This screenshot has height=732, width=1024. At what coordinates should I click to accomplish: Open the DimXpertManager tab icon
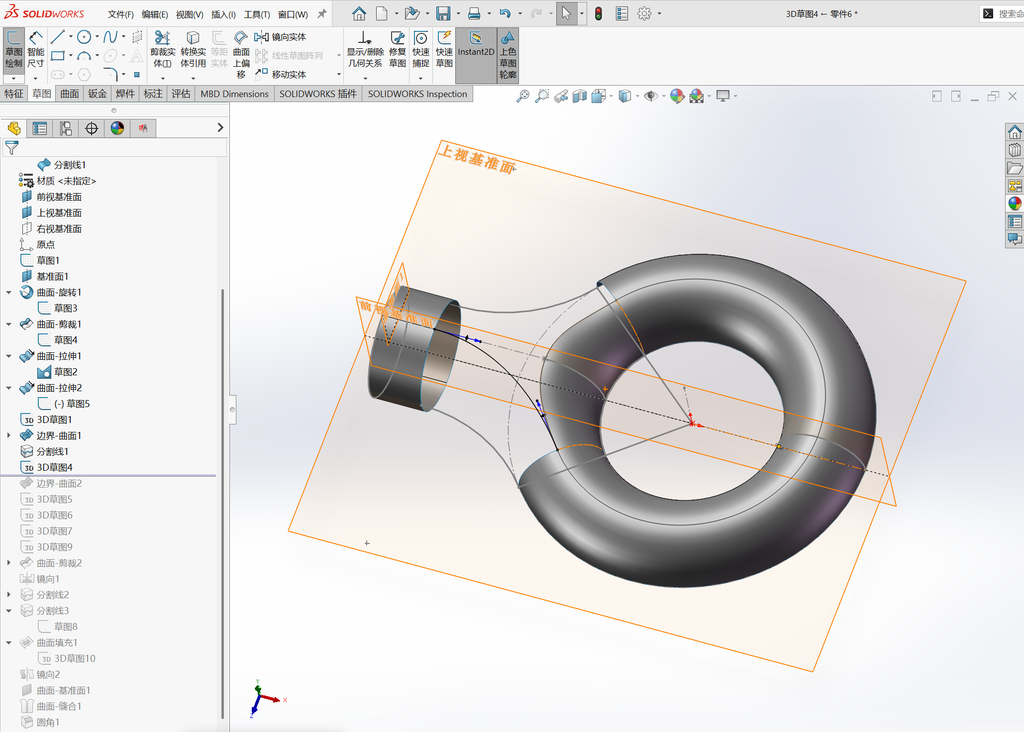point(91,129)
